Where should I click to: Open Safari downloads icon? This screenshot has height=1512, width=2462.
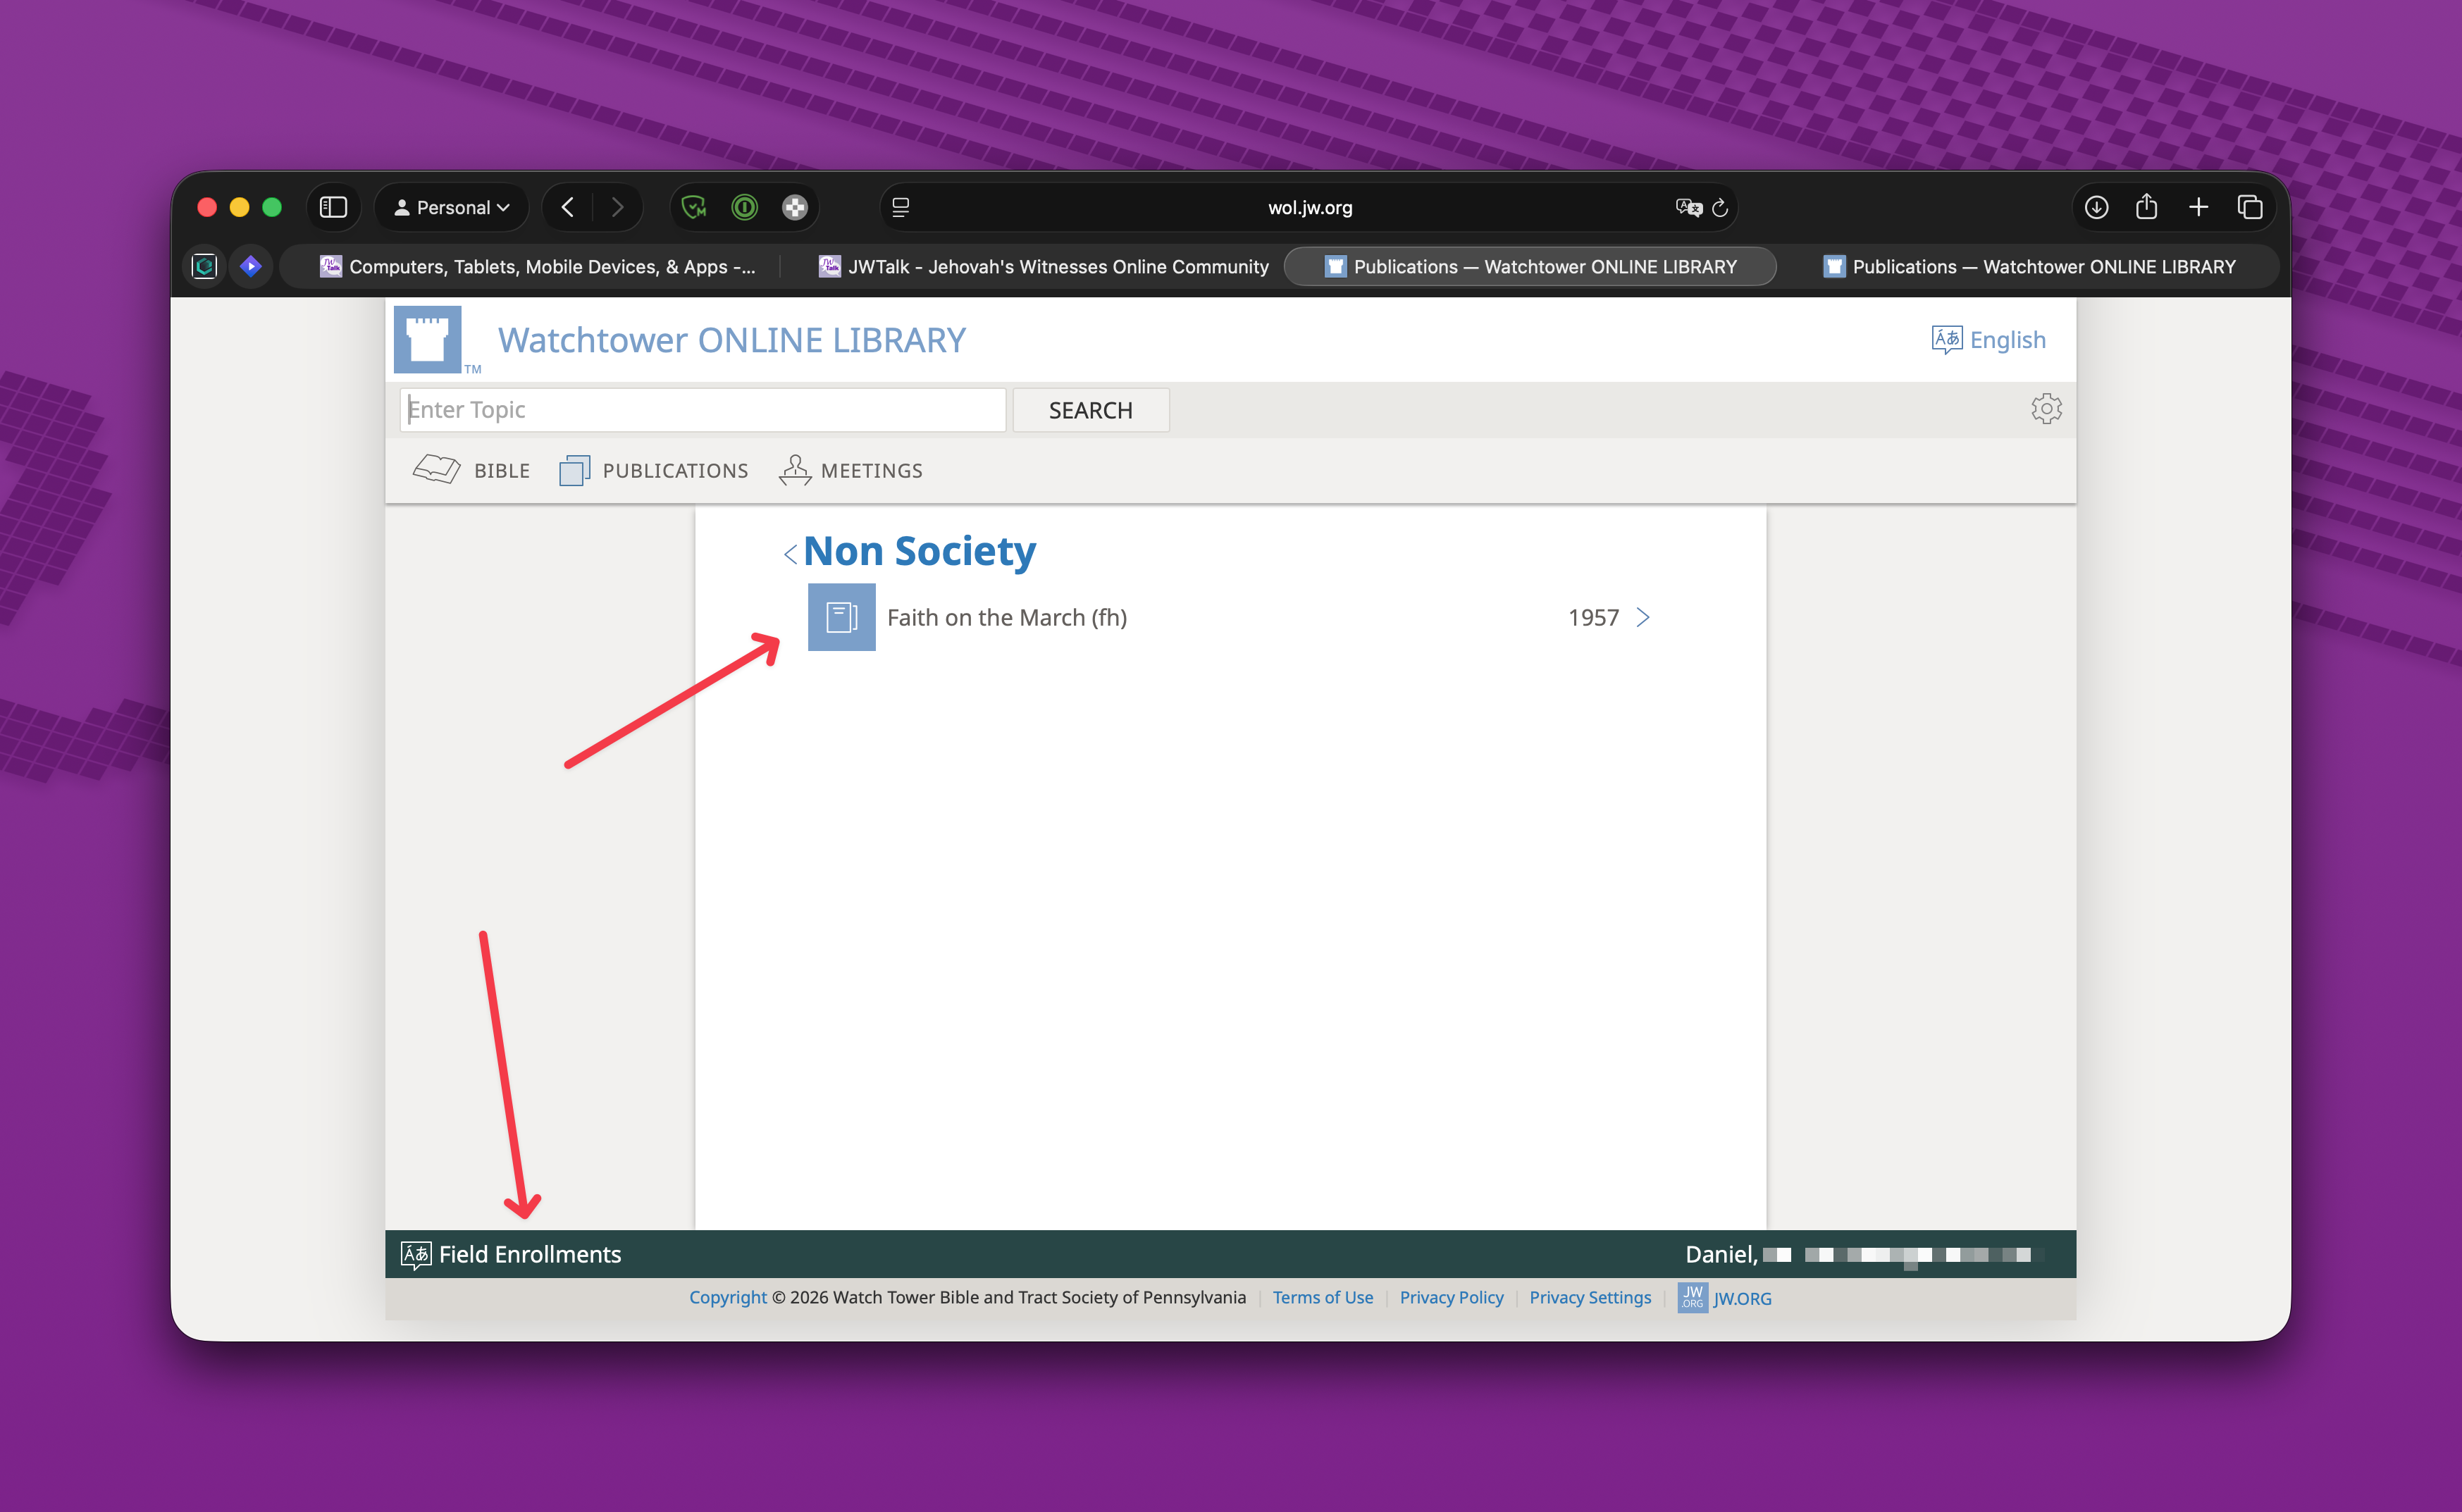click(2096, 207)
